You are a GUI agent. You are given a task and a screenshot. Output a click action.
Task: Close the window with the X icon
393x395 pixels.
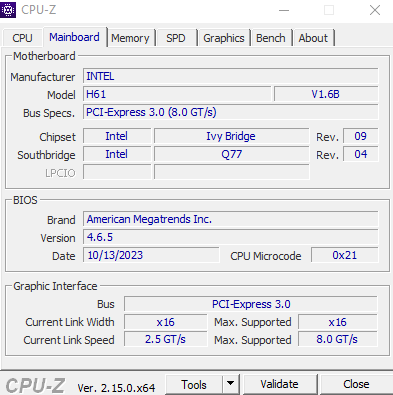375,10
